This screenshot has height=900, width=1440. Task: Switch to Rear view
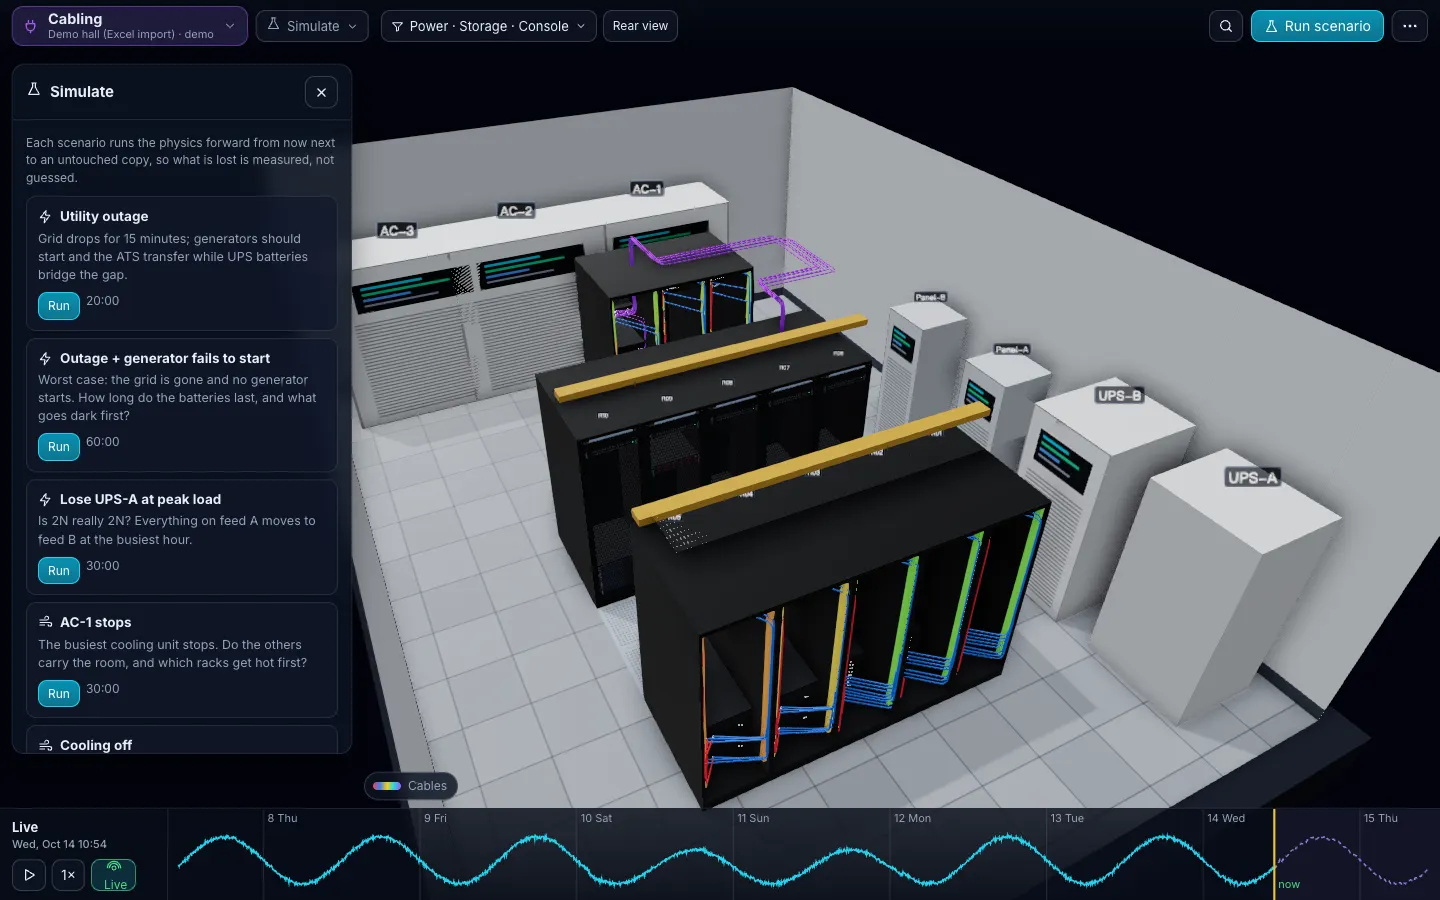tap(640, 26)
